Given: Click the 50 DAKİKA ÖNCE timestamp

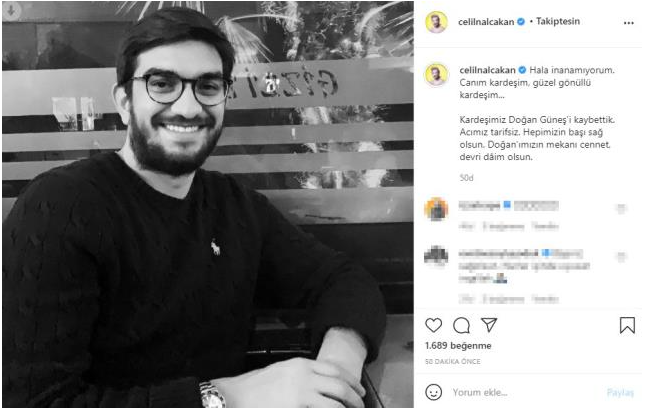Looking at the screenshot, I should pyautogui.click(x=452, y=362).
